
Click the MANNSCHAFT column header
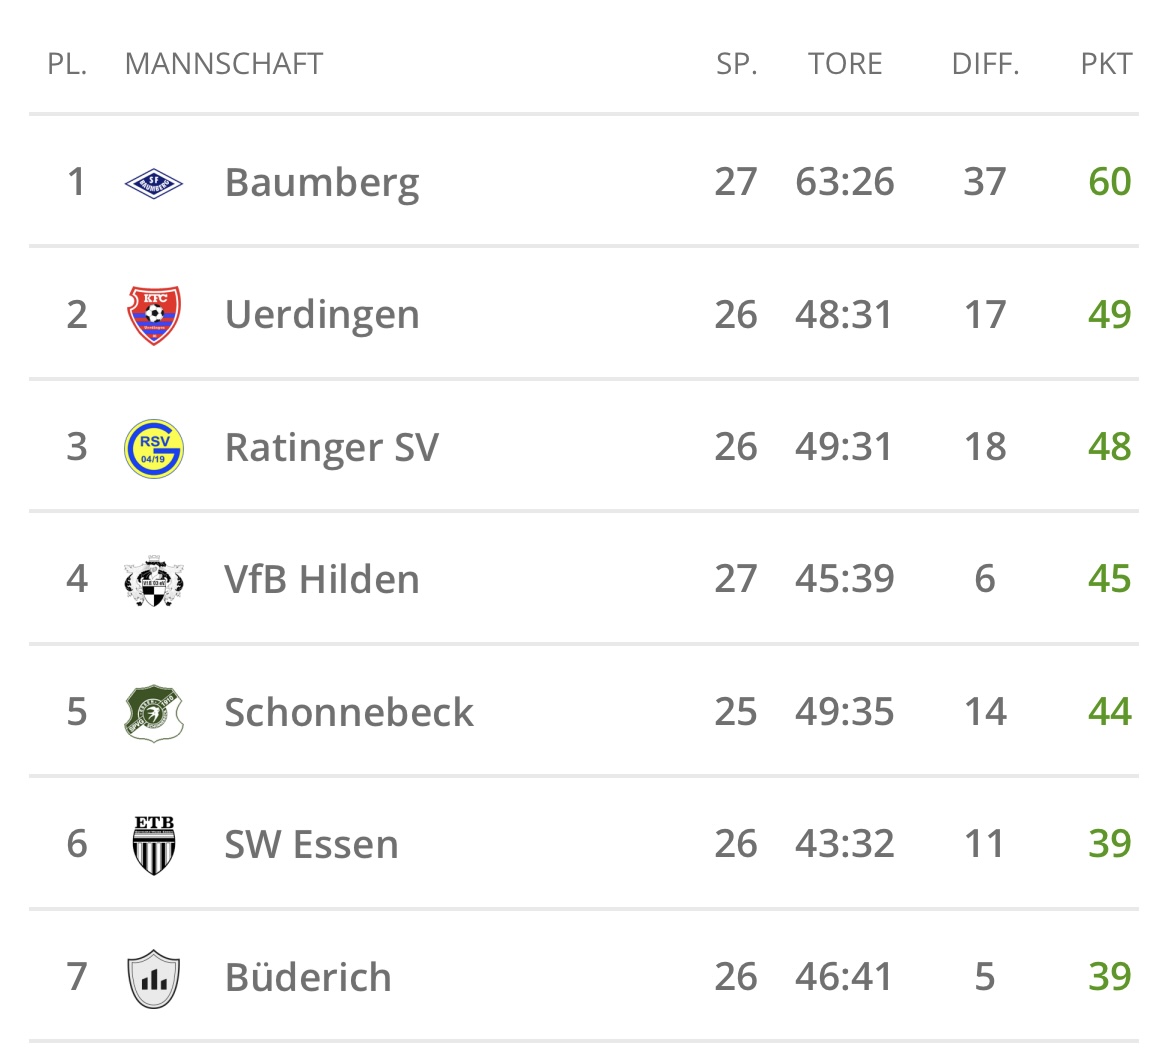(224, 64)
